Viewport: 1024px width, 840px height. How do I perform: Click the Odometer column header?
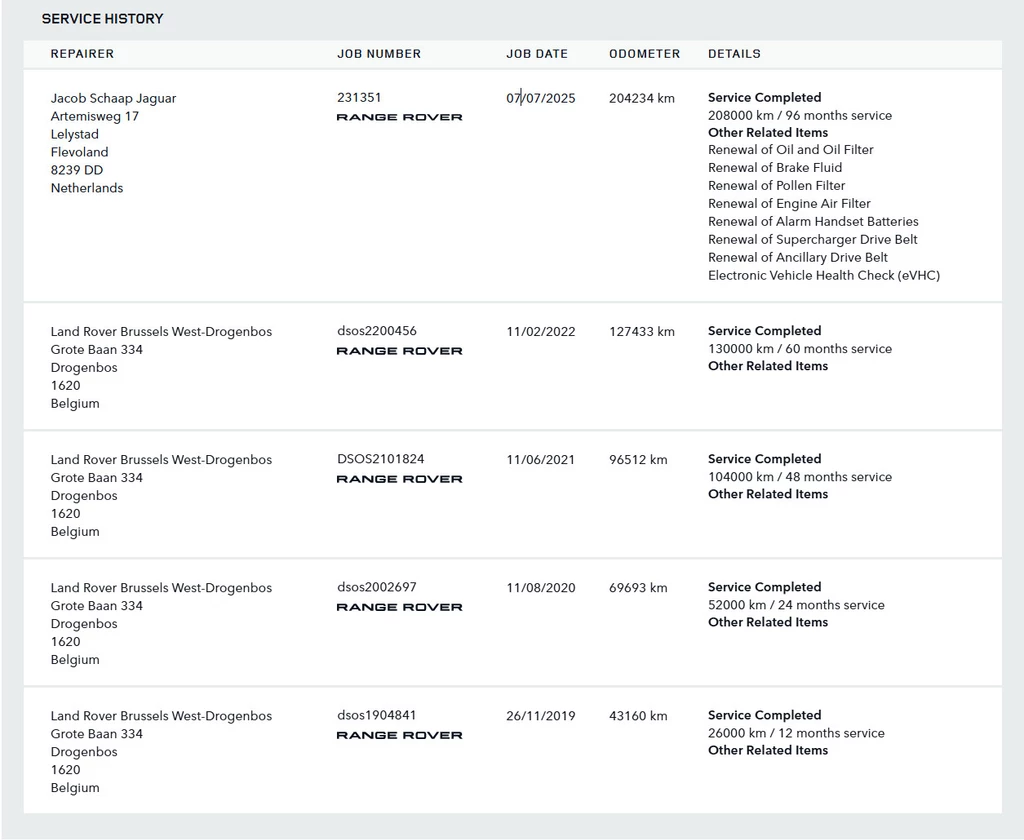point(644,54)
